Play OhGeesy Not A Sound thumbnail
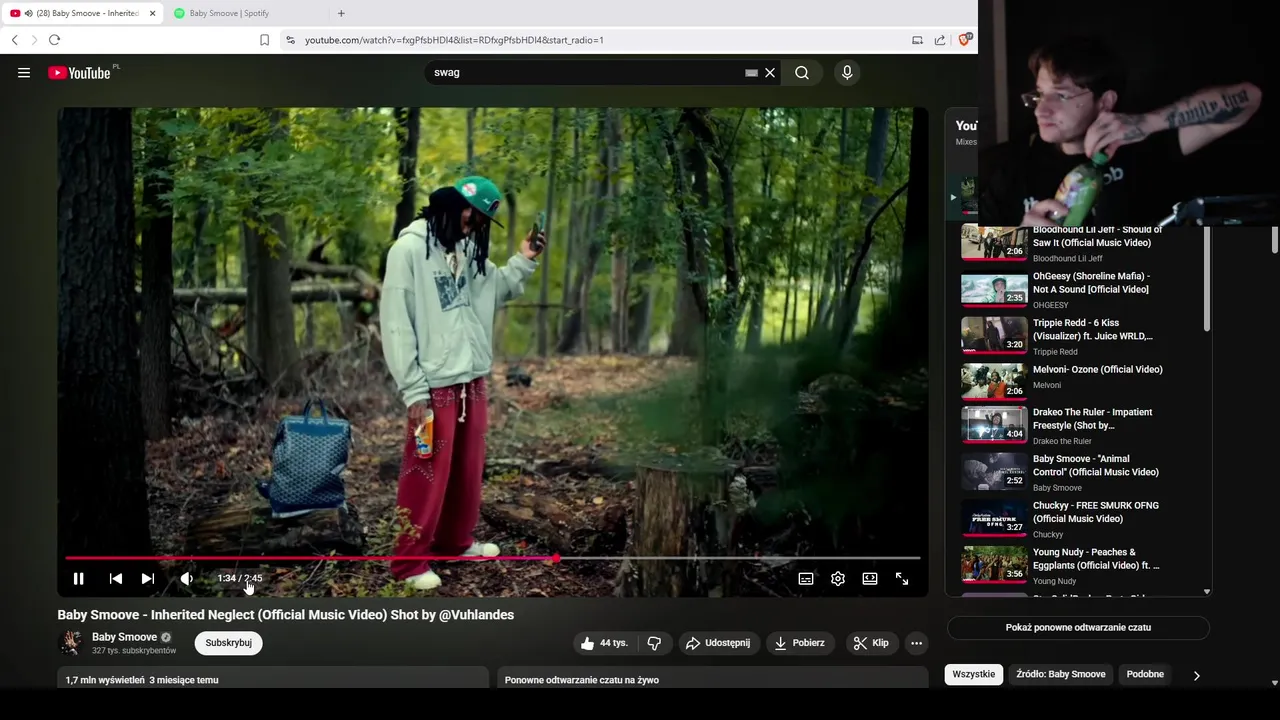1280x720 pixels. pyautogui.click(x=994, y=289)
